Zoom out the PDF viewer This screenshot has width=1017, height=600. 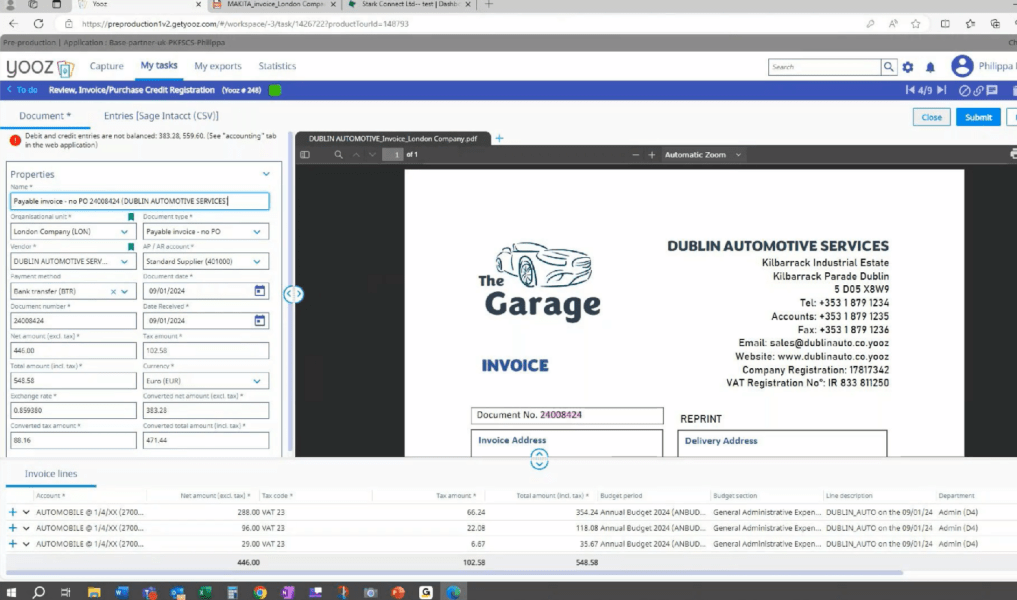[636, 154]
